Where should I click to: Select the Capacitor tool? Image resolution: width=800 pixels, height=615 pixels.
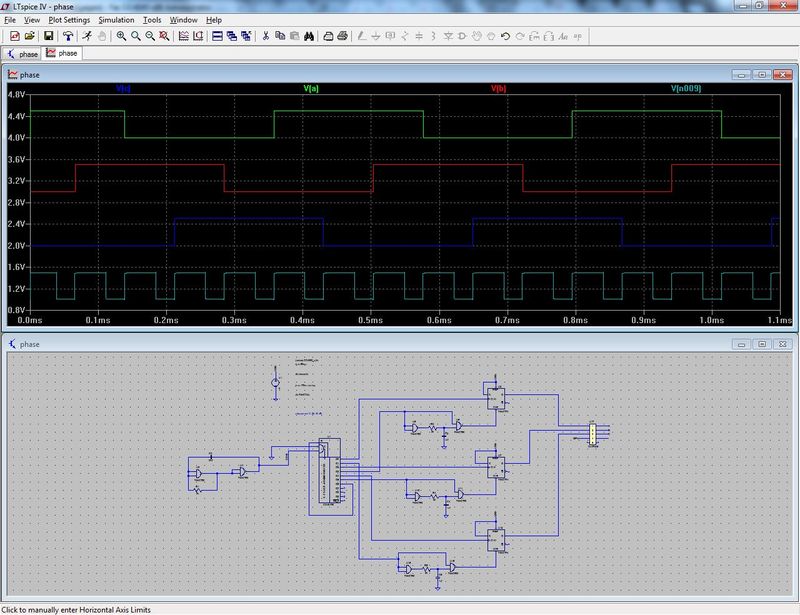tap(419, 36)
